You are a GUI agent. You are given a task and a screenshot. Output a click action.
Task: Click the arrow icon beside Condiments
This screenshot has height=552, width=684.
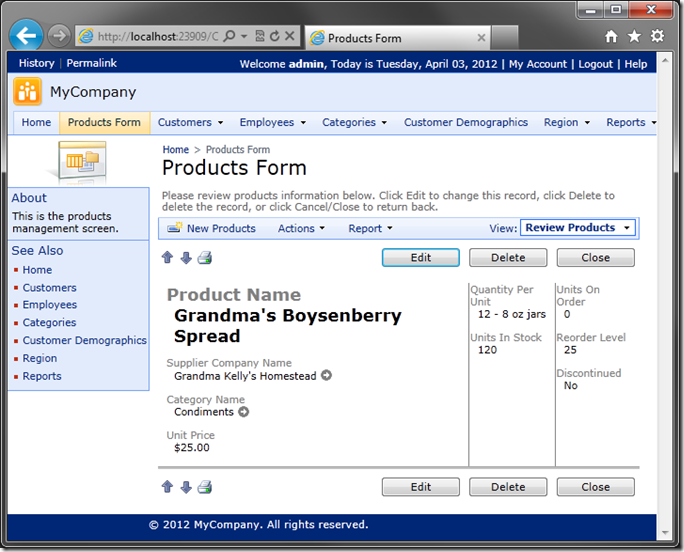click(243, 411)
